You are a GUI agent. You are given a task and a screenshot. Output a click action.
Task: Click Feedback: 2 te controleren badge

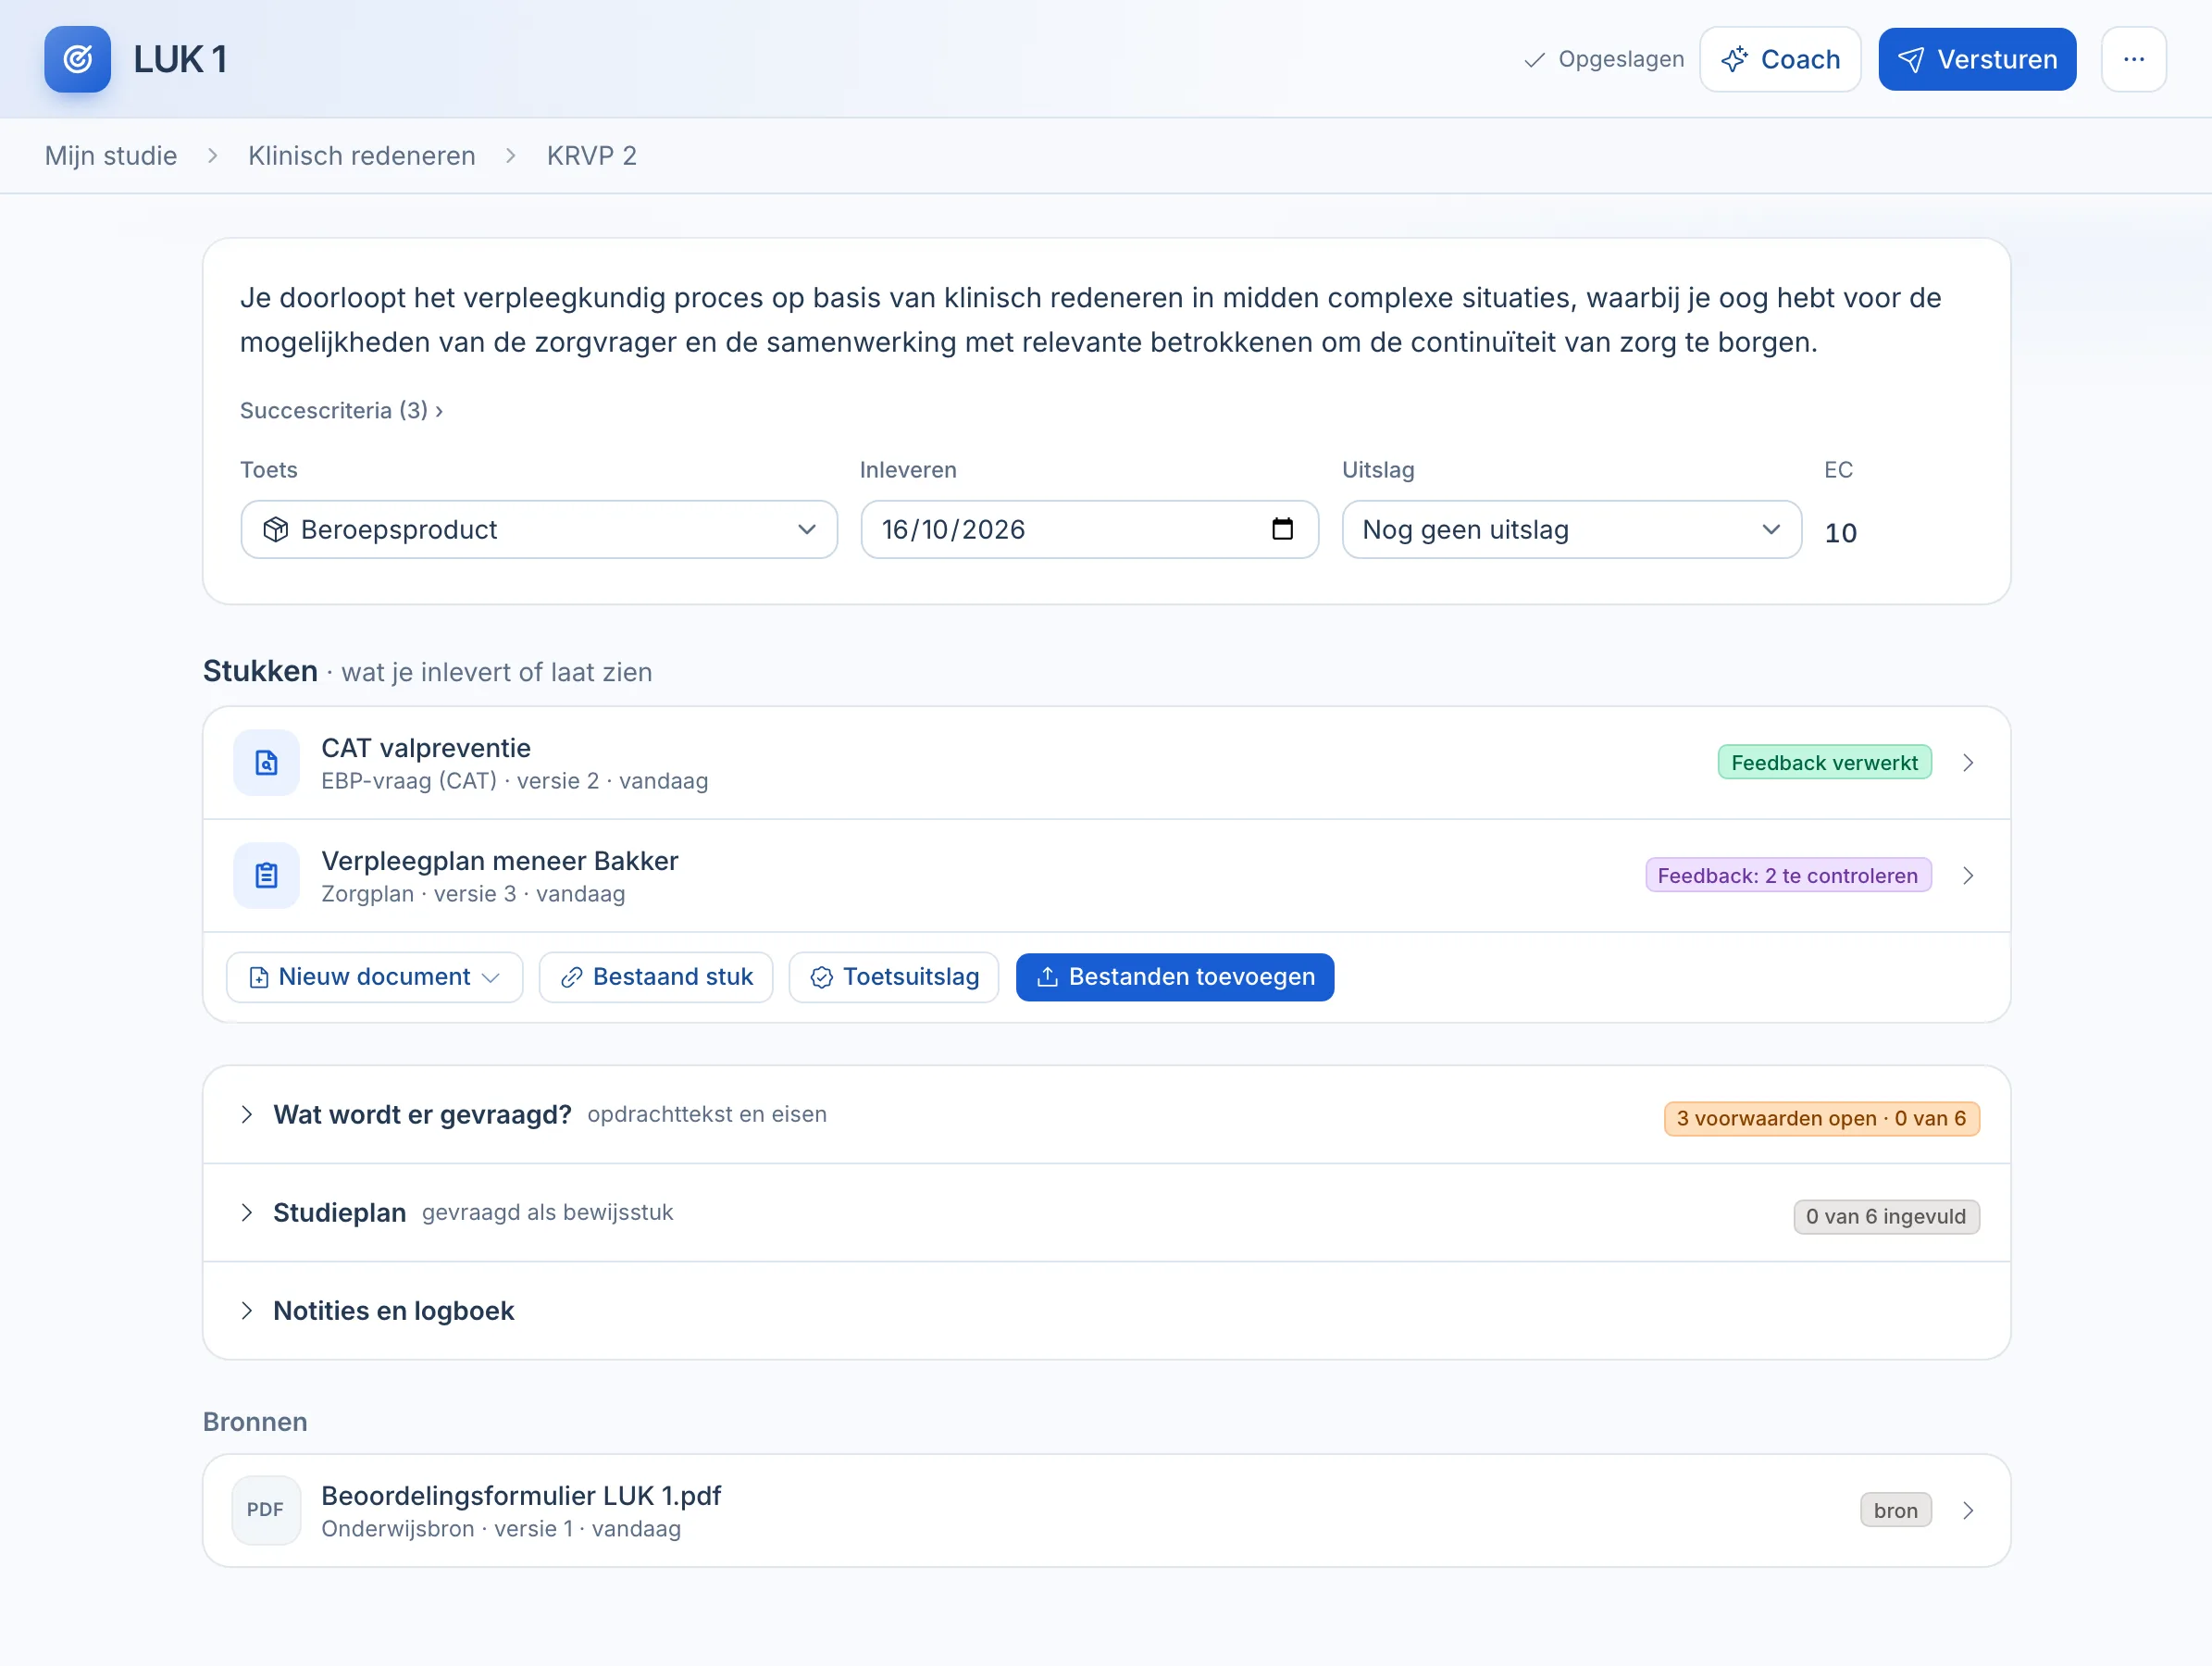click(1788, 876)
